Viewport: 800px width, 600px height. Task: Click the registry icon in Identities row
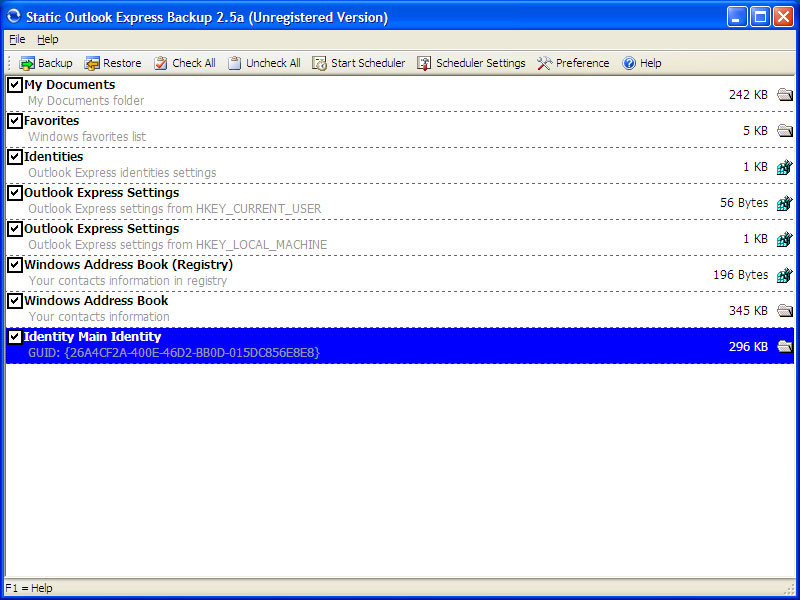pyautogui.click(x=785, y=167)
